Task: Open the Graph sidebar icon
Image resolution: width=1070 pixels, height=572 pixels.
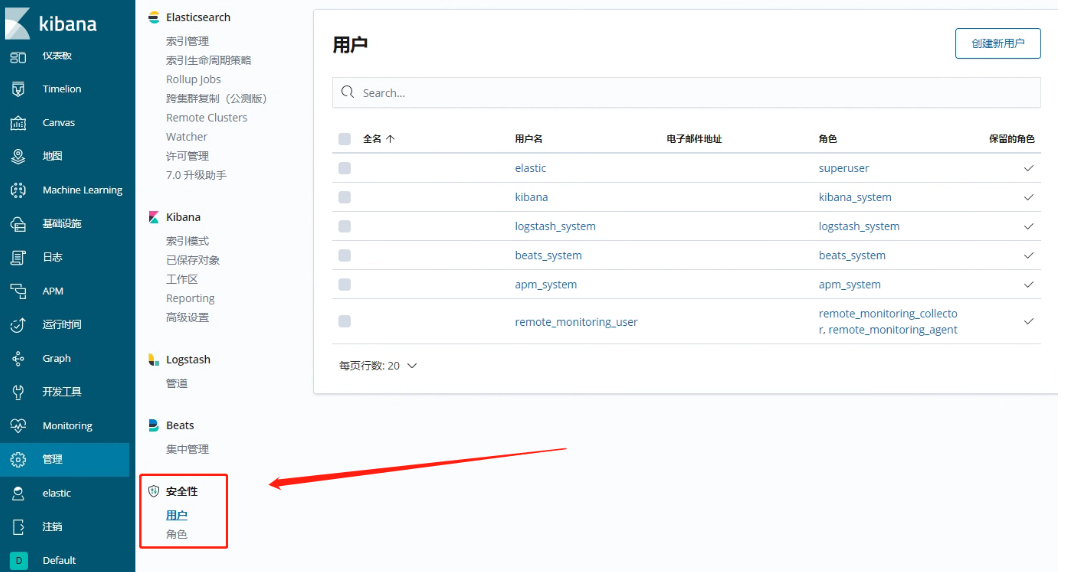Action: pyautogui.click(x=18, y=358)
